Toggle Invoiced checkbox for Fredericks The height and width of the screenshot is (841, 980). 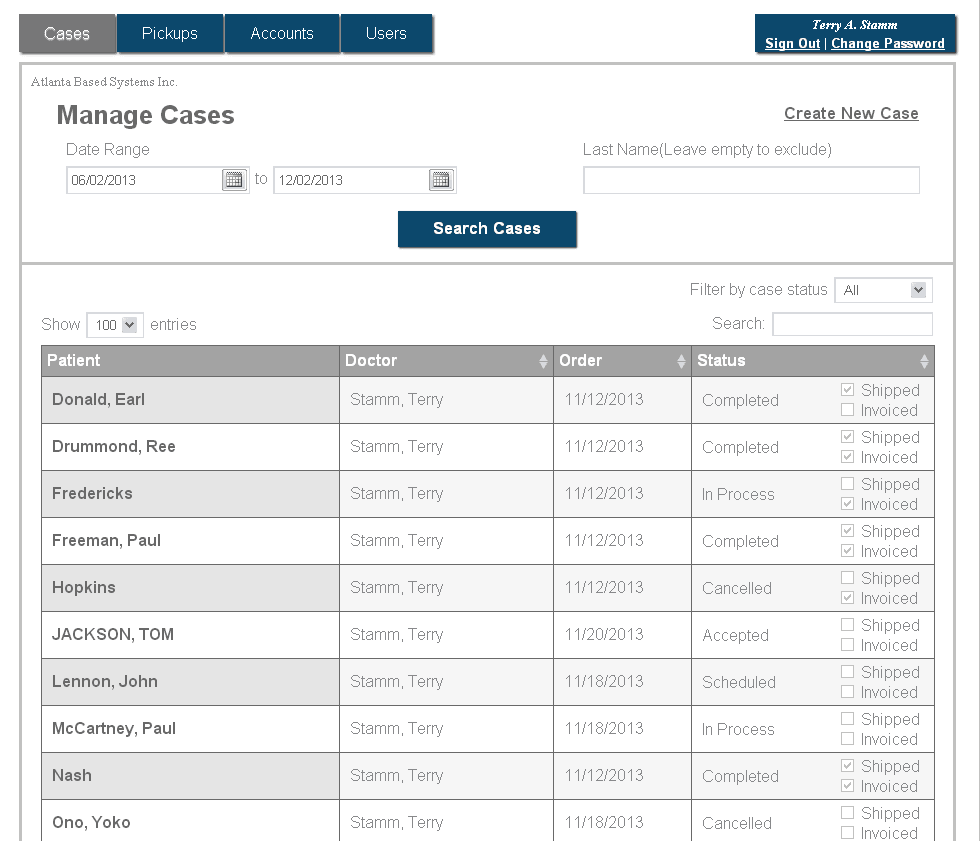[x=848, y=504]
